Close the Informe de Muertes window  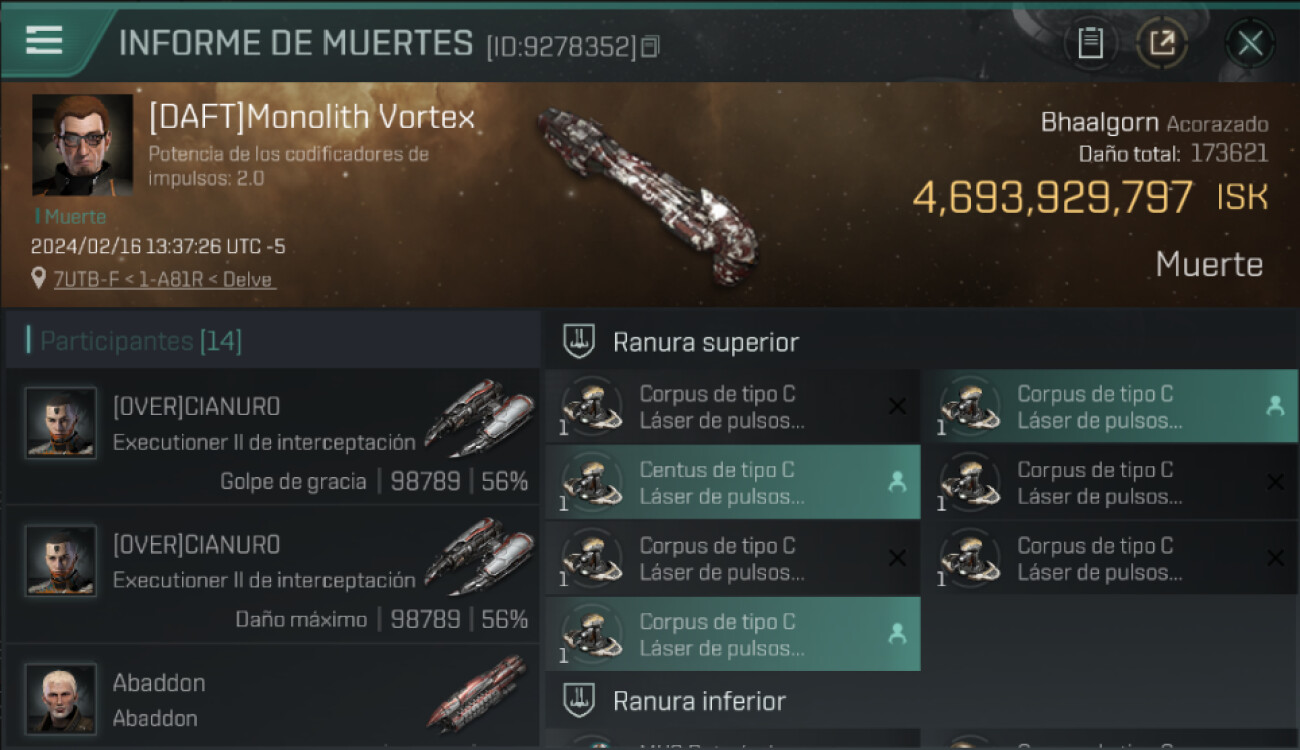1250,43
